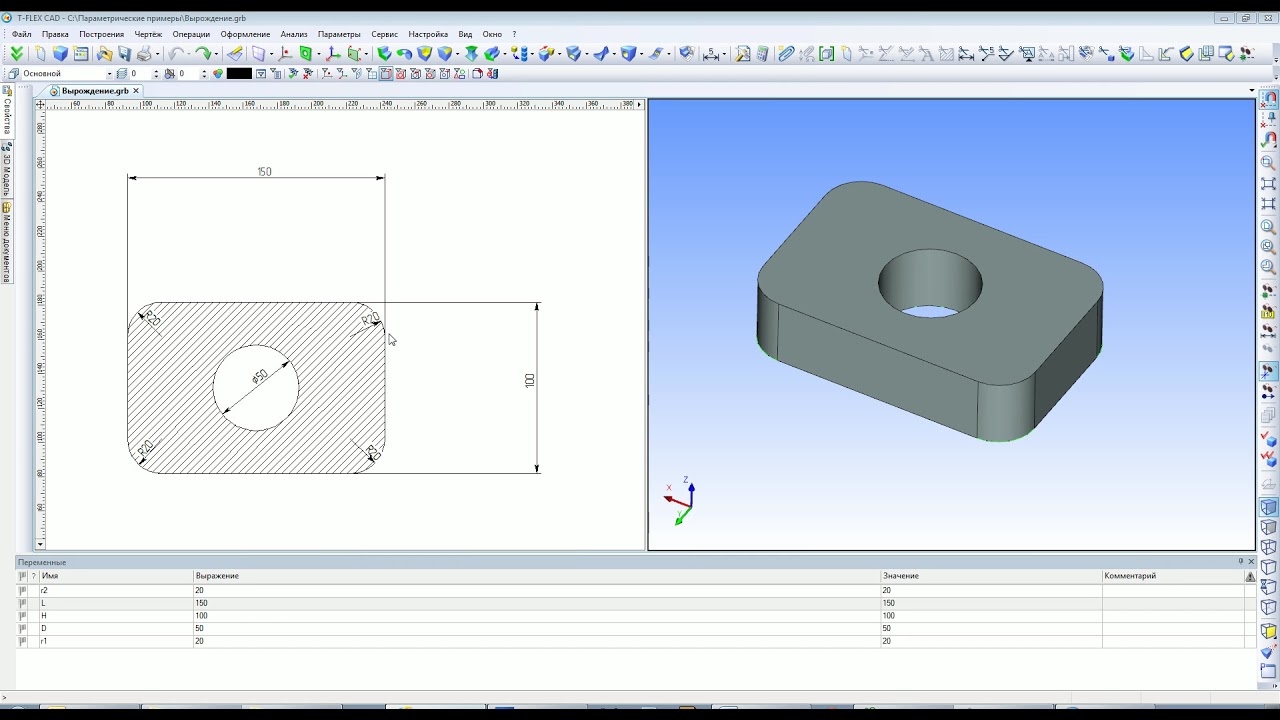1280x720 pixels.
Task: Select the workplane creation icon
Action: [258, 53]
